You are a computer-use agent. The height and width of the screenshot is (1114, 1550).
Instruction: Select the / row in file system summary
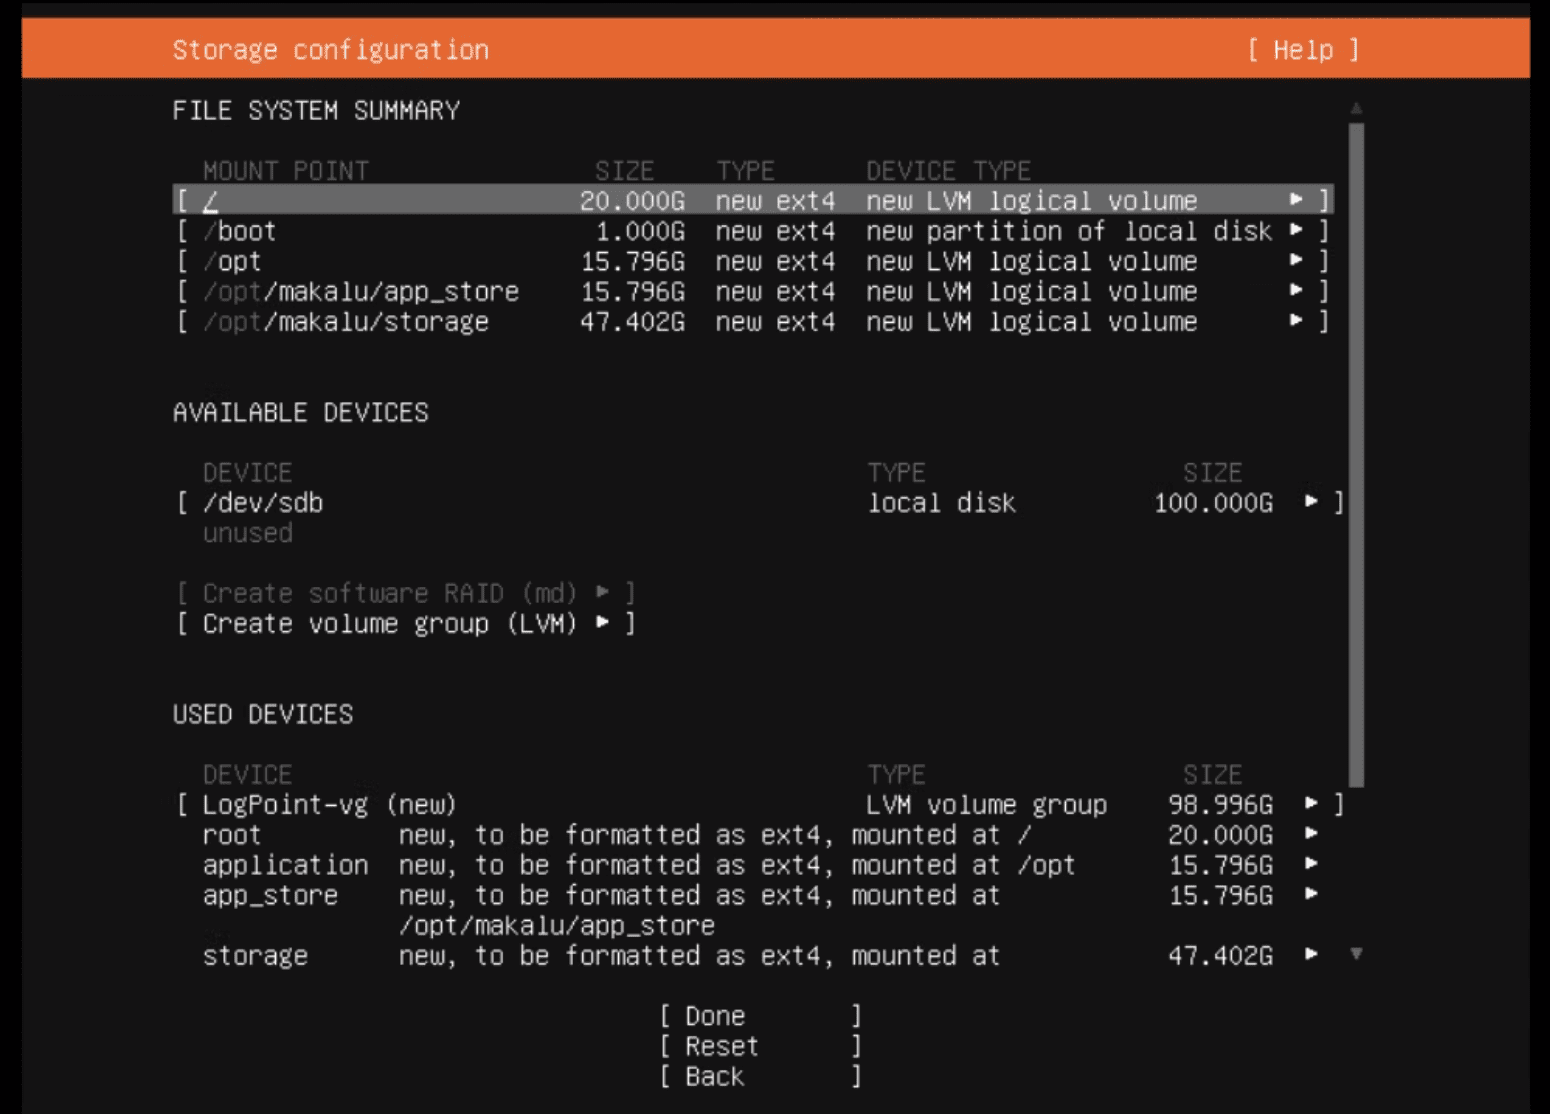(400, 200)
